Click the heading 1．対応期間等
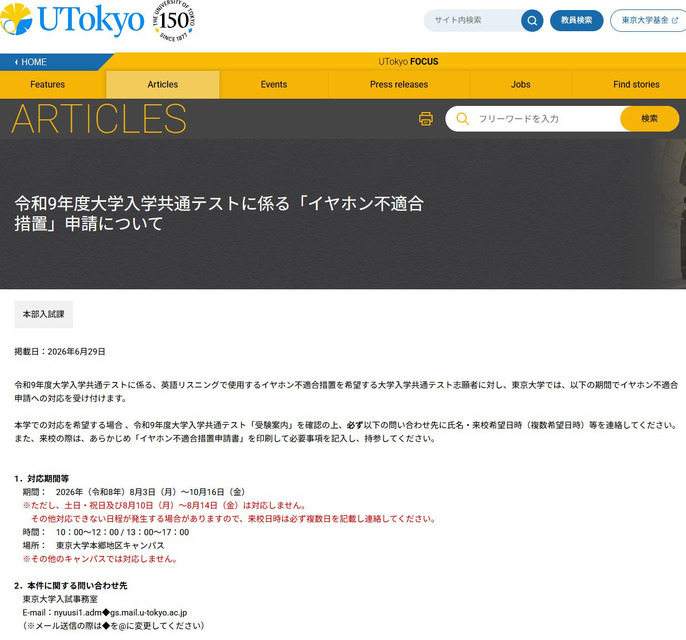Screen dimensions: 686x640 (x=42, y=479)
